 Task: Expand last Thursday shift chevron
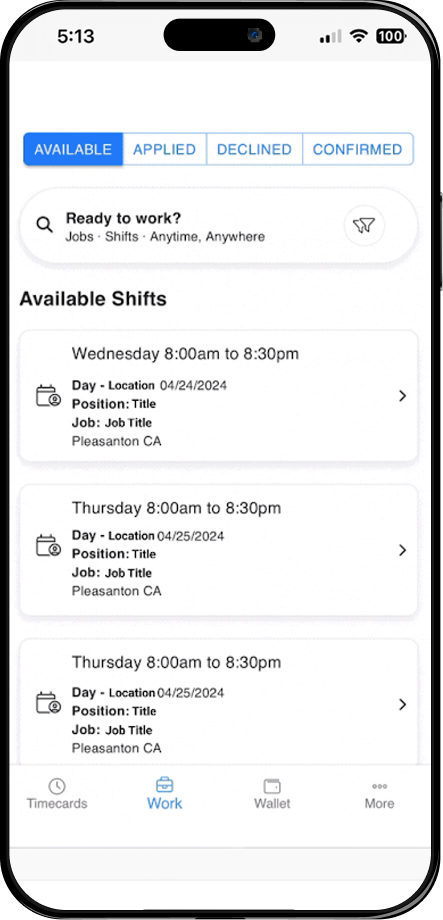(x=403, y=704)
